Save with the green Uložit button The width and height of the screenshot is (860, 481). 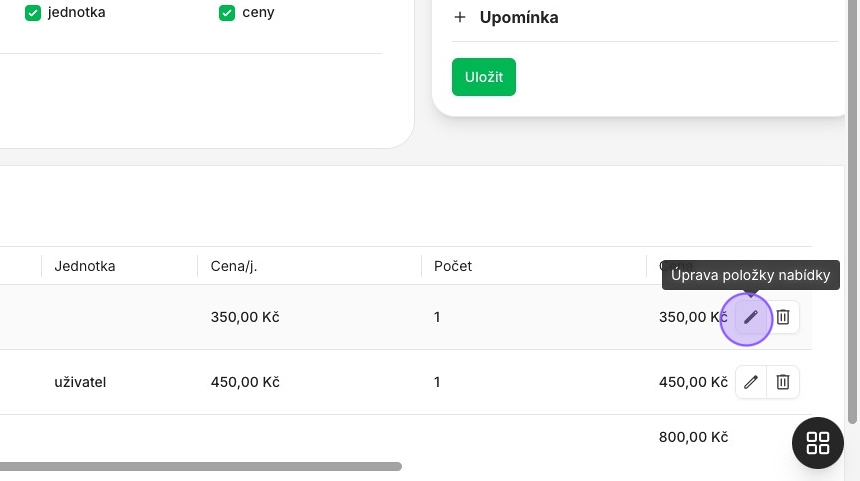[x=484, y=77]
